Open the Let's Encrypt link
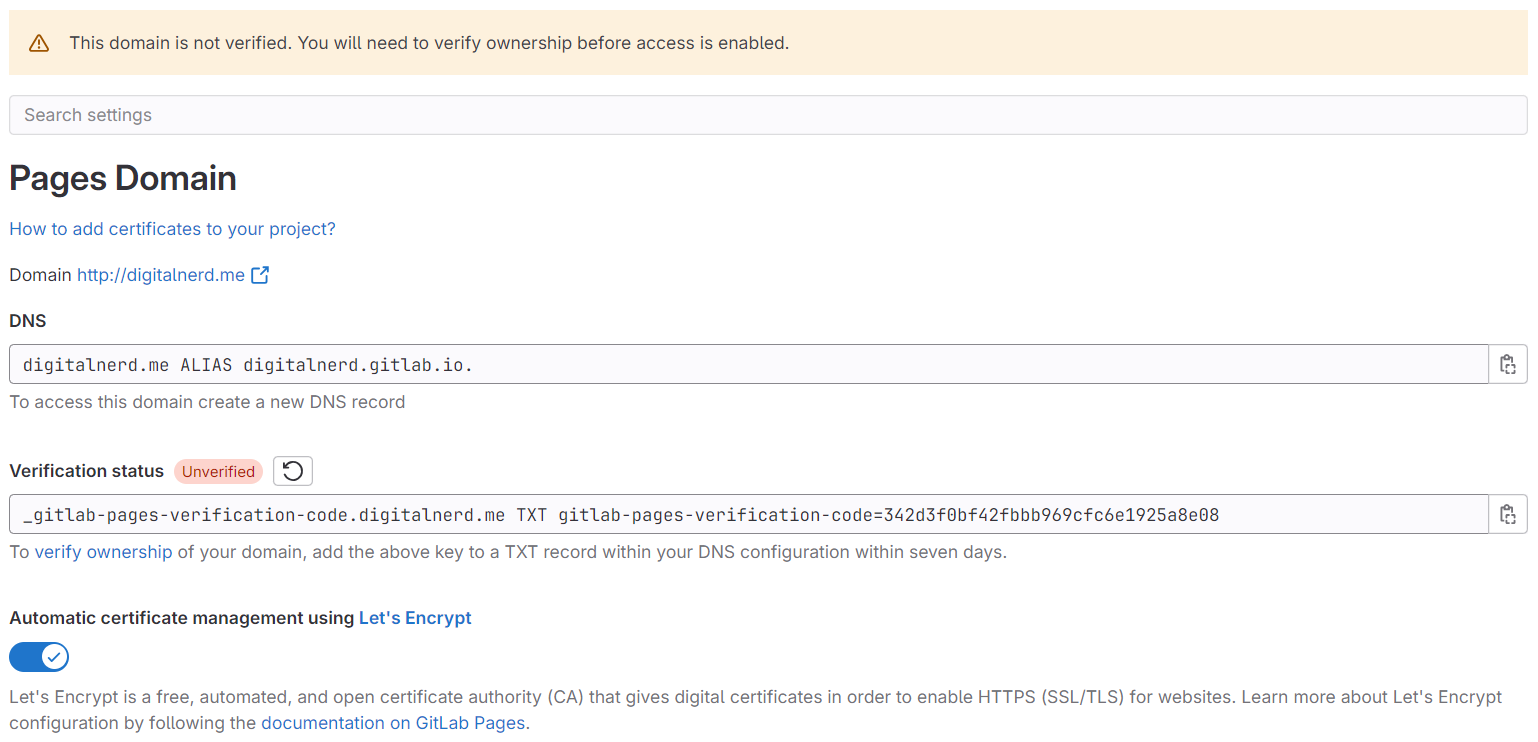The height and width of the screenshot is (742, 1538). click(415, 618)
